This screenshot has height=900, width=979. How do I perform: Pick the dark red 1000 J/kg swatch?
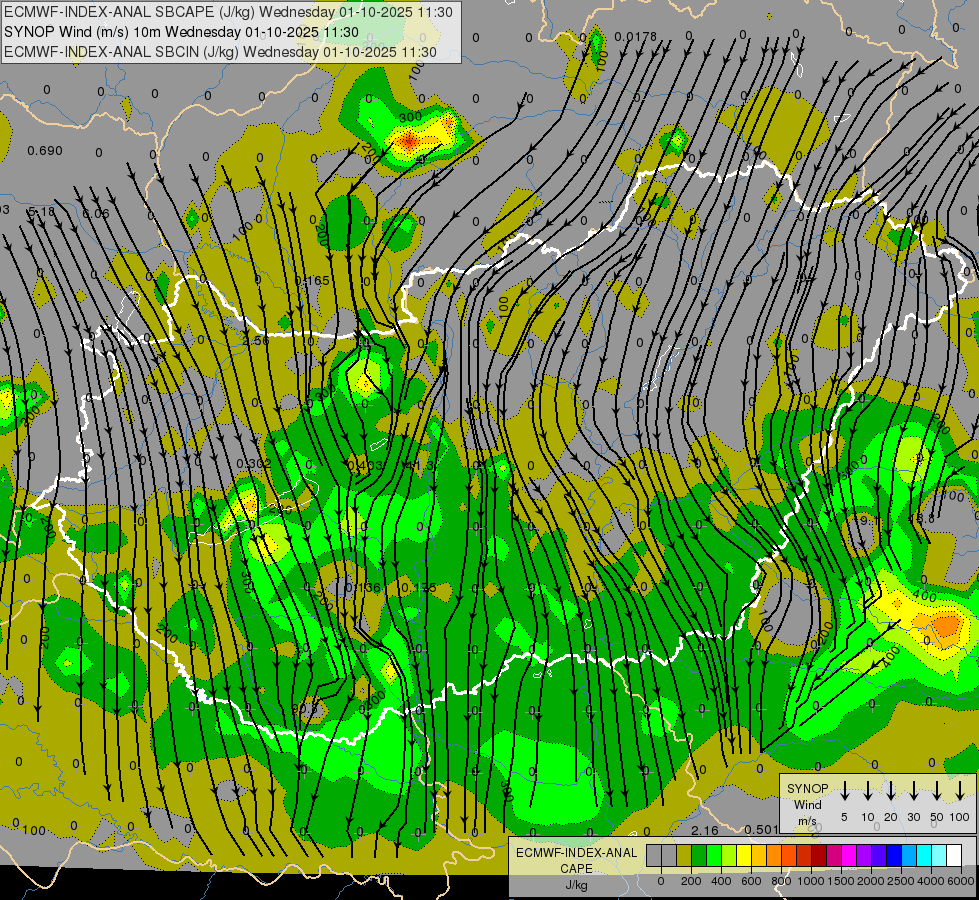tap(819, 855)
